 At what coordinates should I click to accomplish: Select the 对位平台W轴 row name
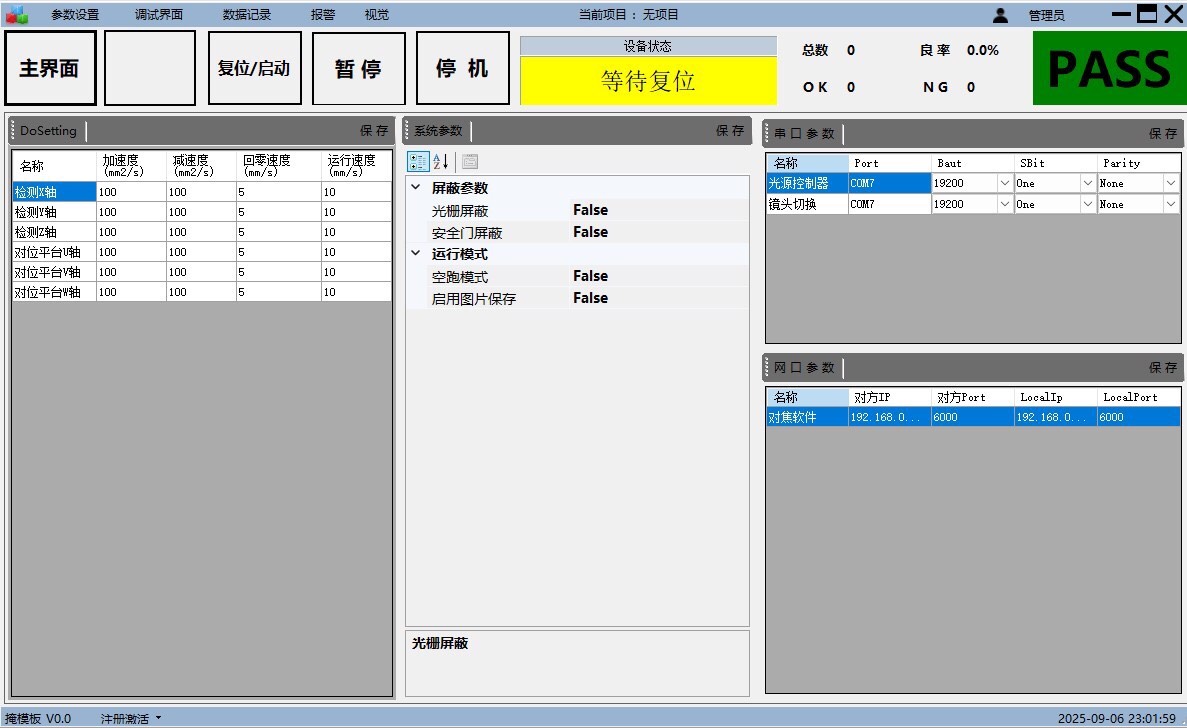coord(55,292)
